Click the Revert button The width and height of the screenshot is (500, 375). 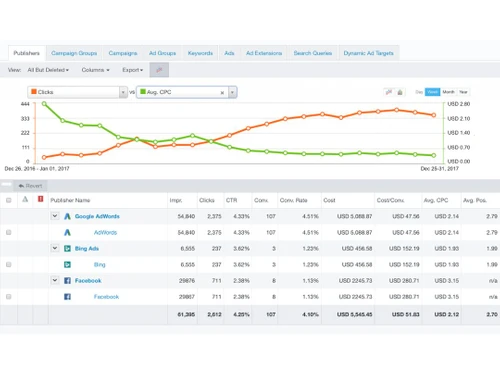point(30,186)
